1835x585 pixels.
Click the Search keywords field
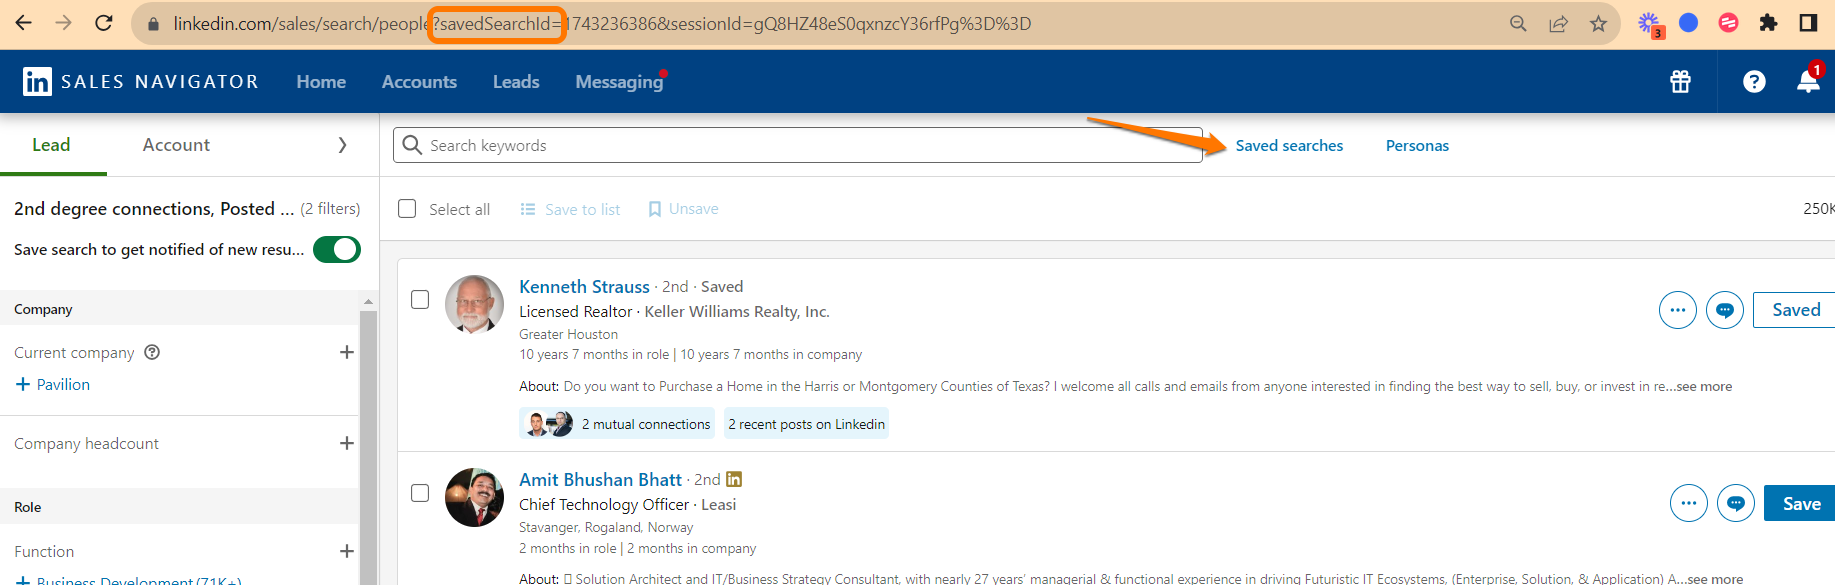point(800,146)
